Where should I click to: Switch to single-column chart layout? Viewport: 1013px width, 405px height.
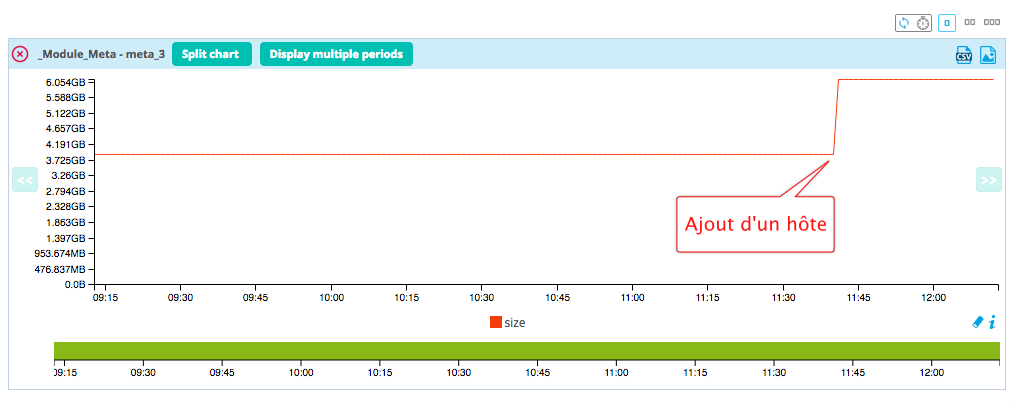point(946,21)
